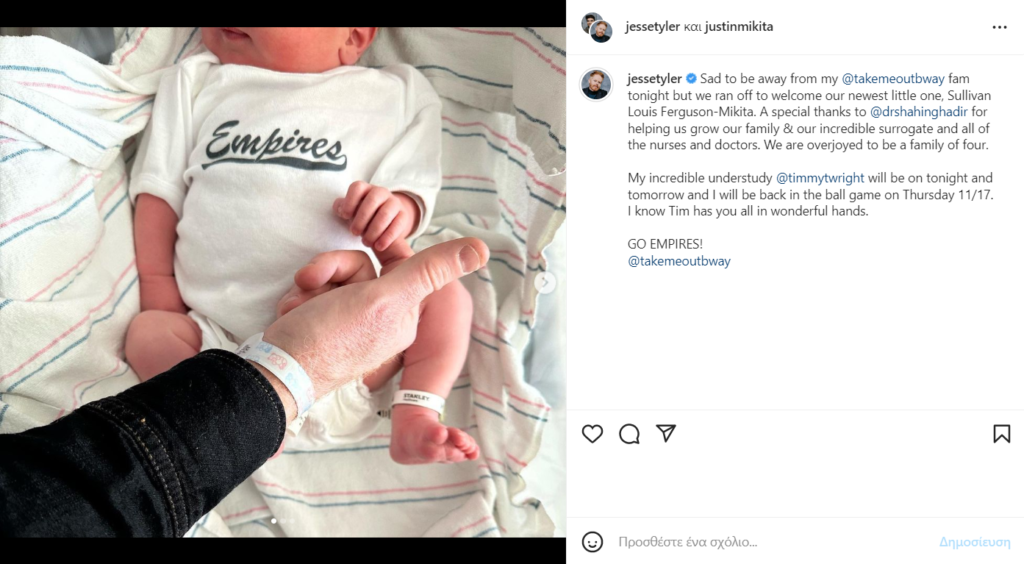This screenshot has width=1024, height=564.
Task: Click the blue verified badge
Action: [x=691, y=79]
